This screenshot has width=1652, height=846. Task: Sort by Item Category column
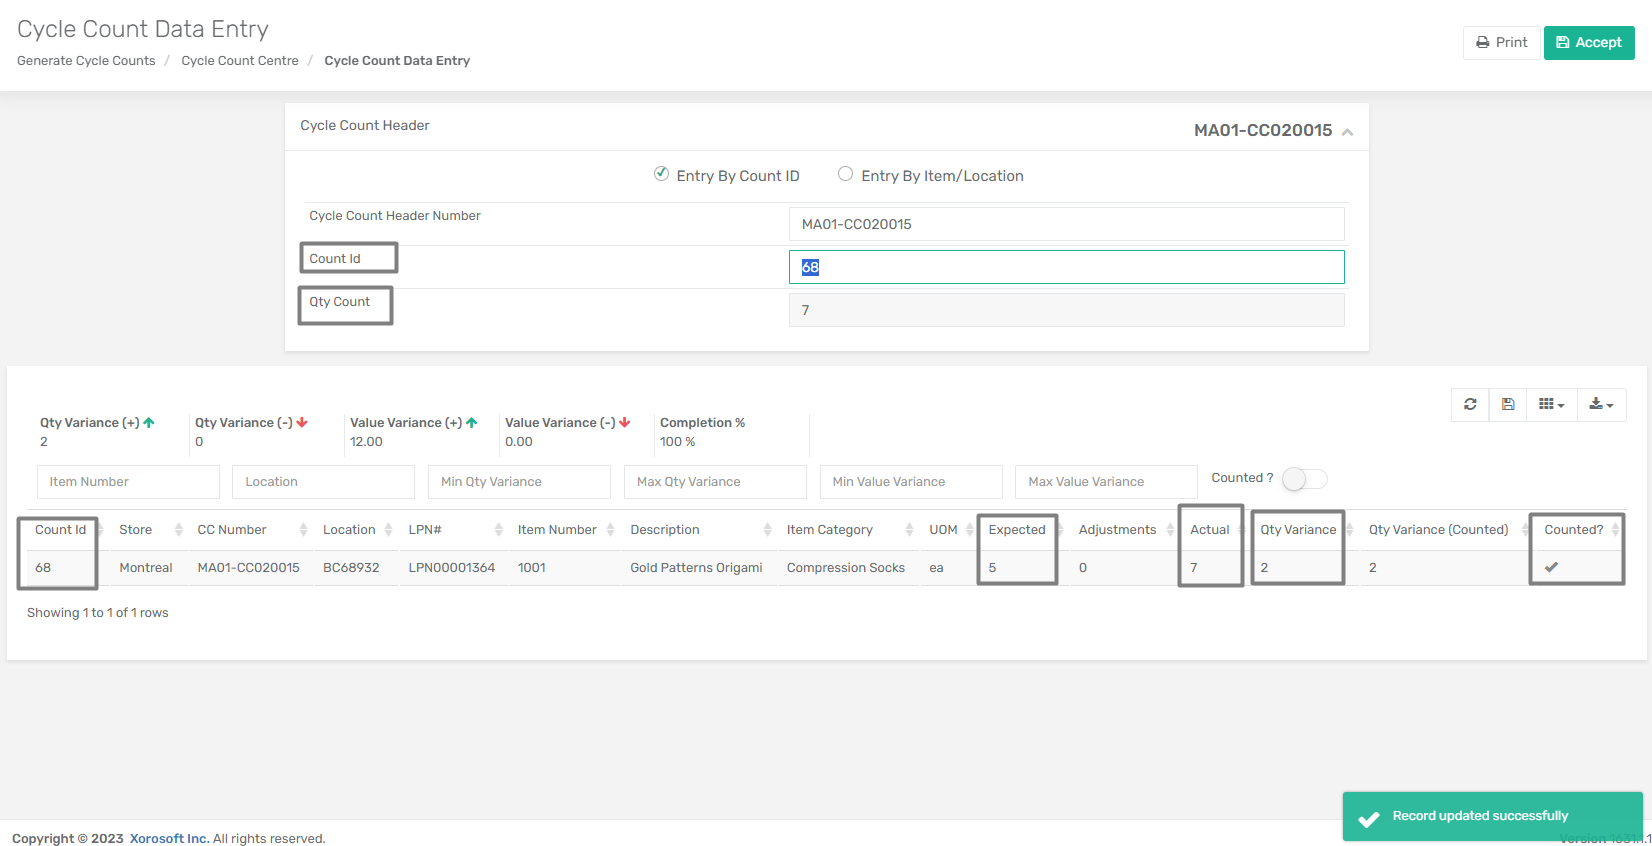tap(848, 530)
